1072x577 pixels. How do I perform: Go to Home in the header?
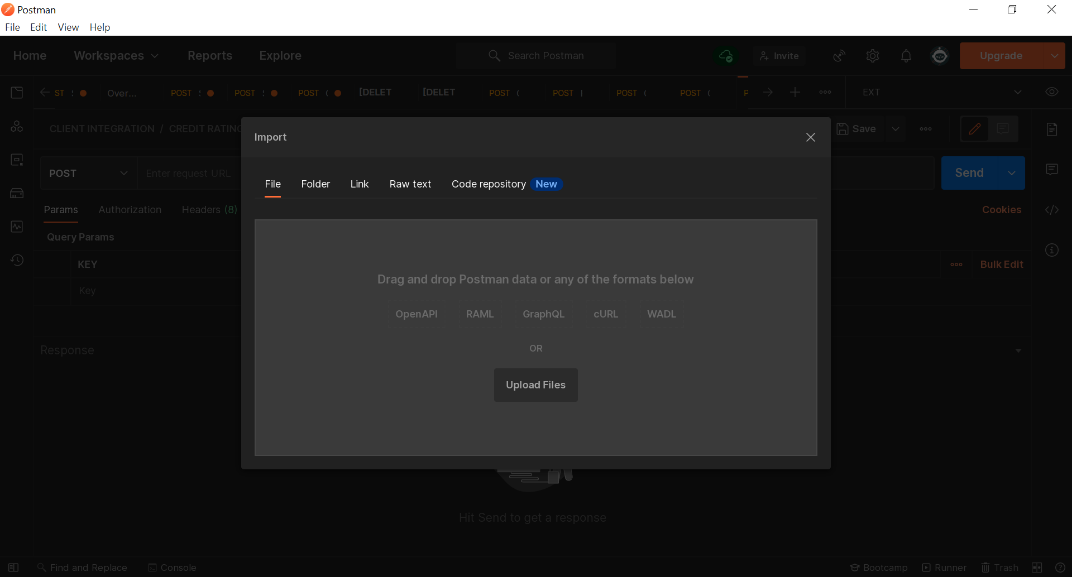(29, 55)
